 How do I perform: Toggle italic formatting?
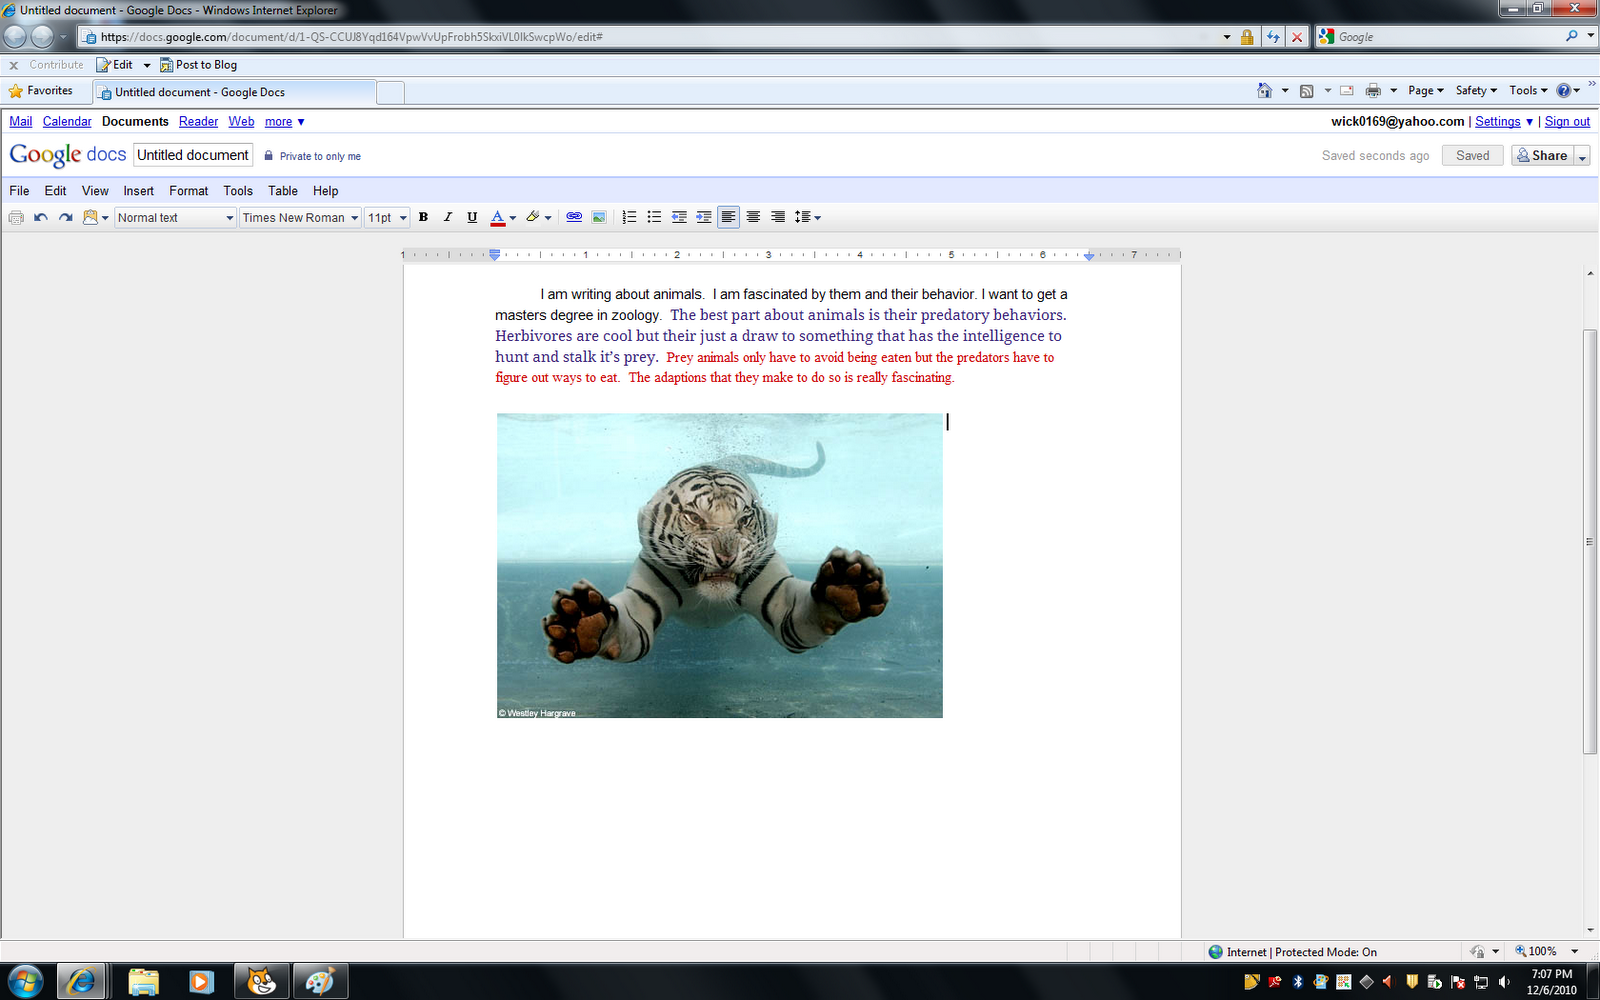(x=447, y=217)
